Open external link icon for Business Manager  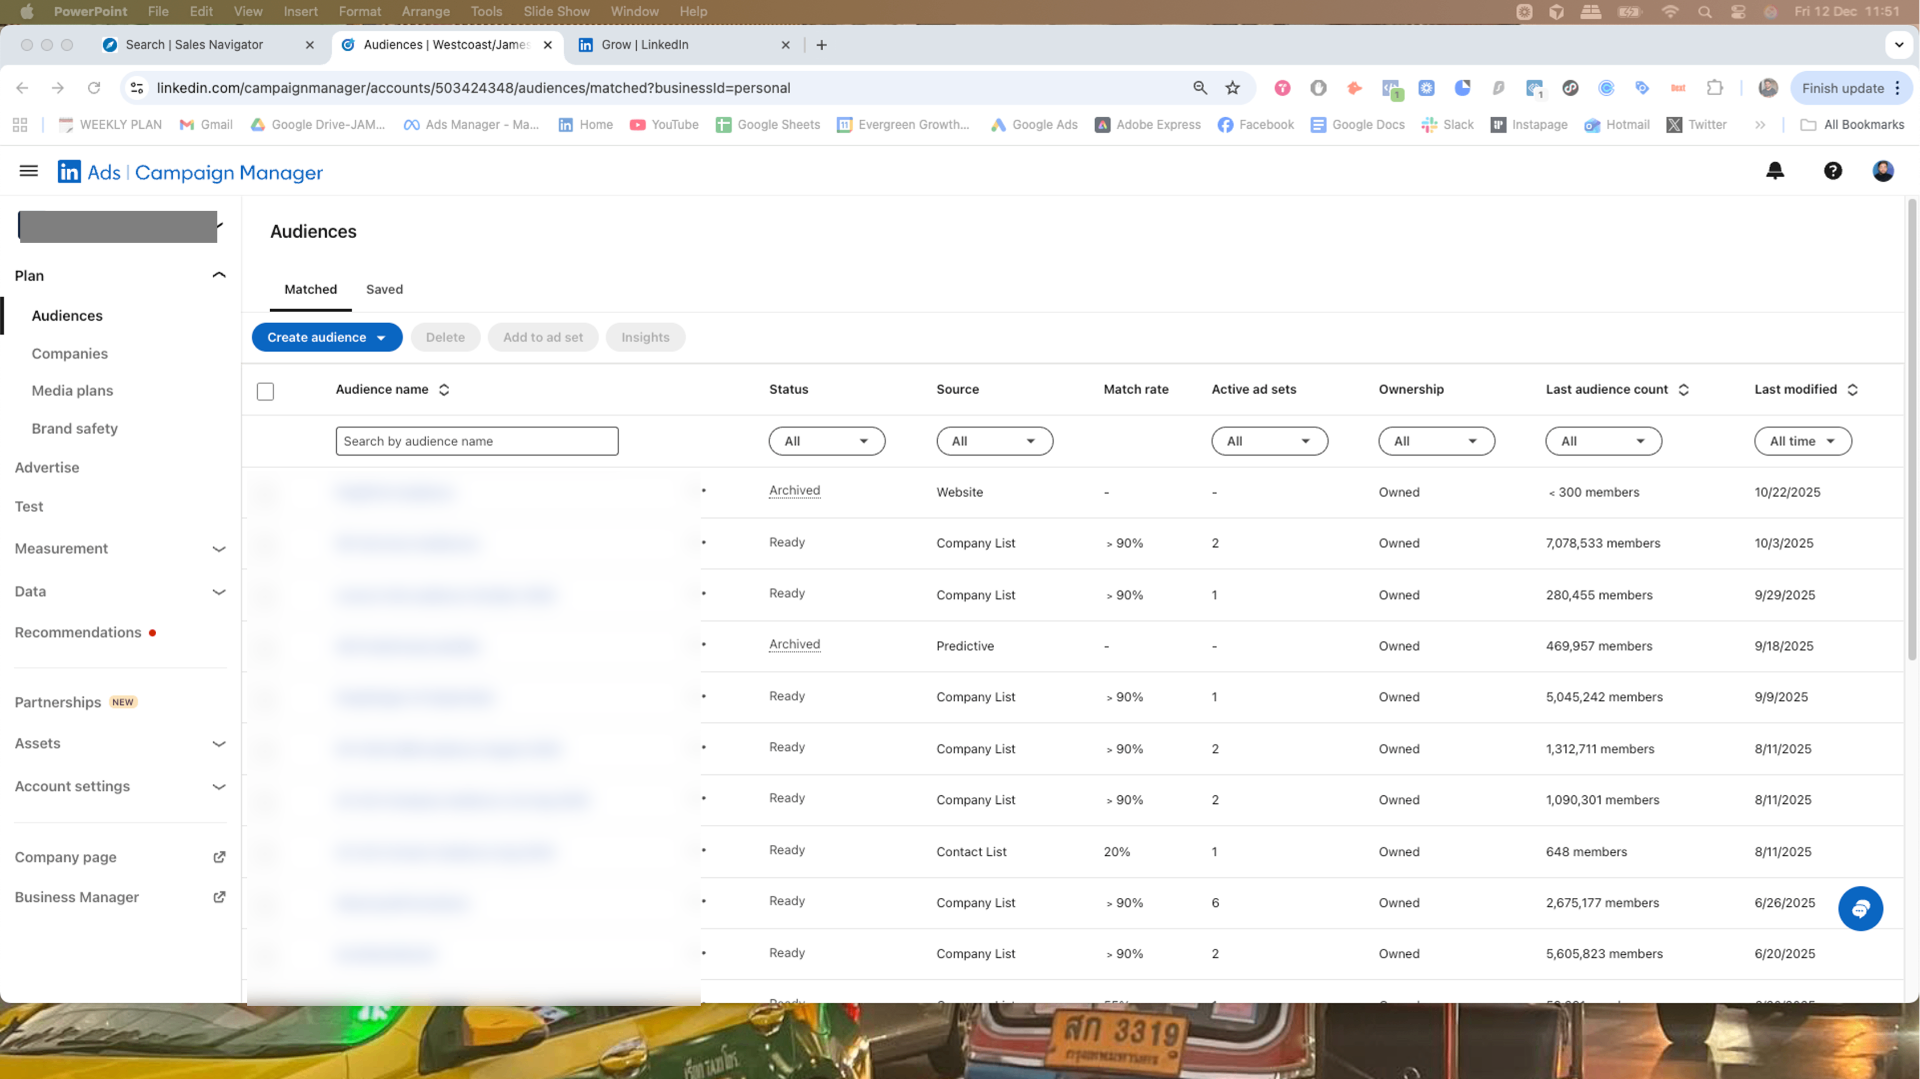point(219,897)
